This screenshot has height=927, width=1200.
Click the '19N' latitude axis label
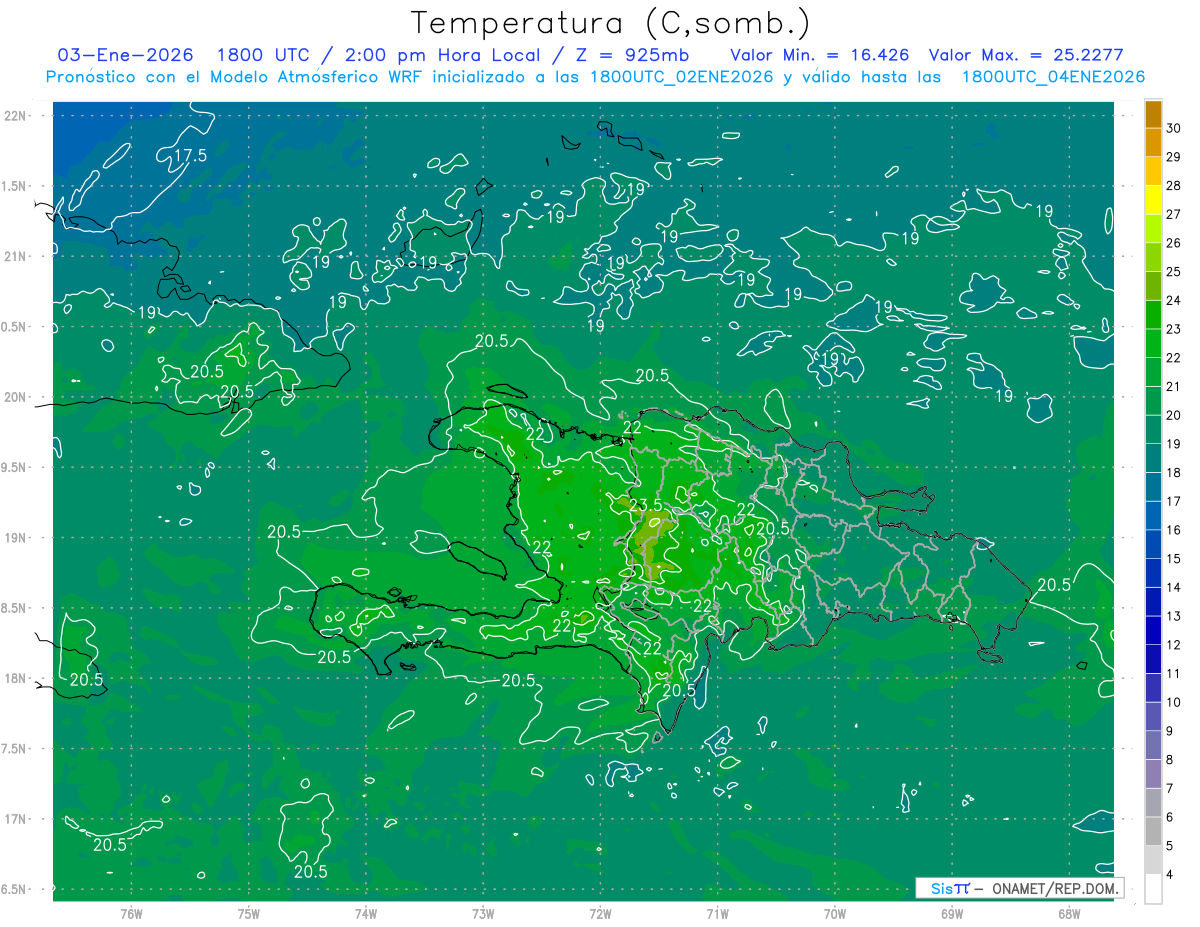coord(16,538)
